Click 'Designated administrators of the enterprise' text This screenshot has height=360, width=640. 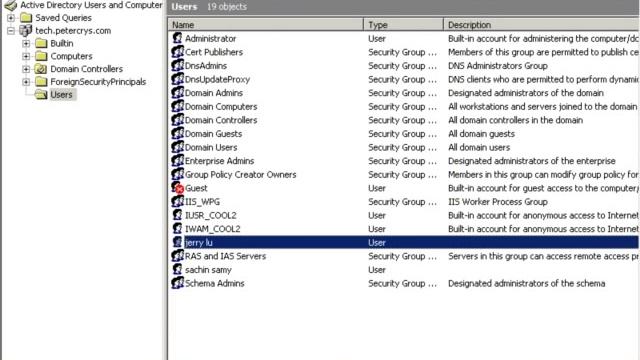[x=531, y=161]
